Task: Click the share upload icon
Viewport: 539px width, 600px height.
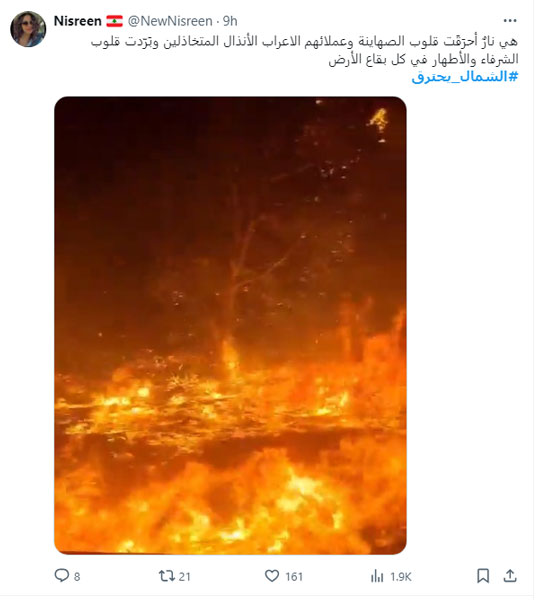Action: (x=510, y=576)
